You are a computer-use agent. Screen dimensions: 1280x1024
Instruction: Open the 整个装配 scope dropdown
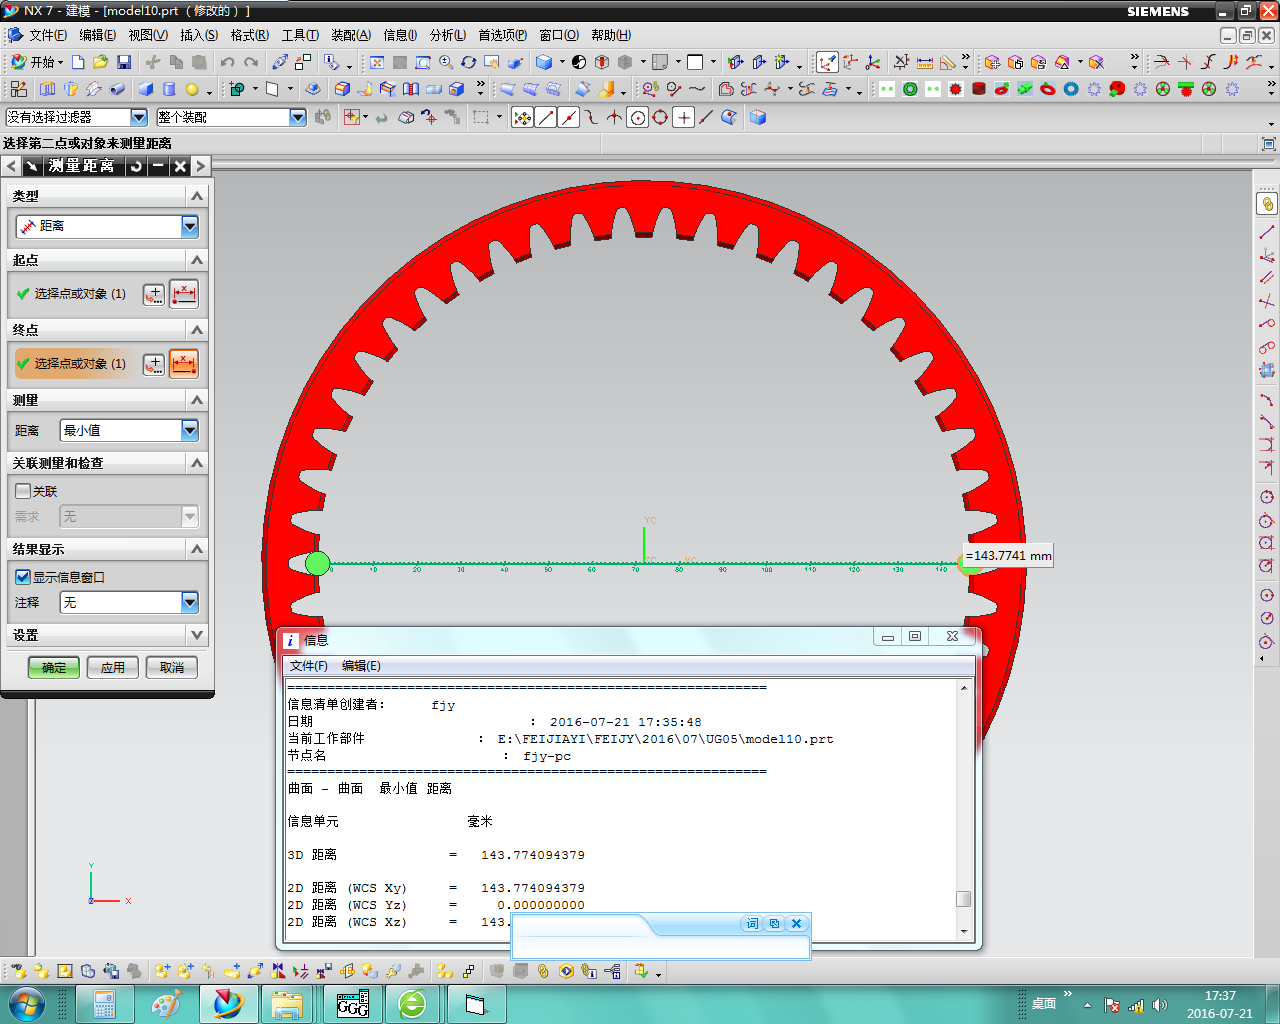[298, 117]
